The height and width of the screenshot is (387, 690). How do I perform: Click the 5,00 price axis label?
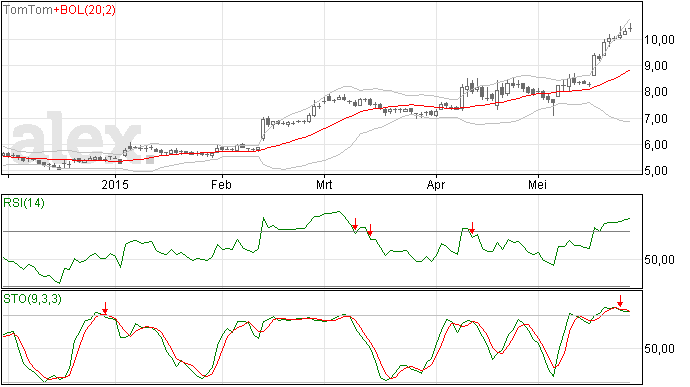[x=656, y=171]
